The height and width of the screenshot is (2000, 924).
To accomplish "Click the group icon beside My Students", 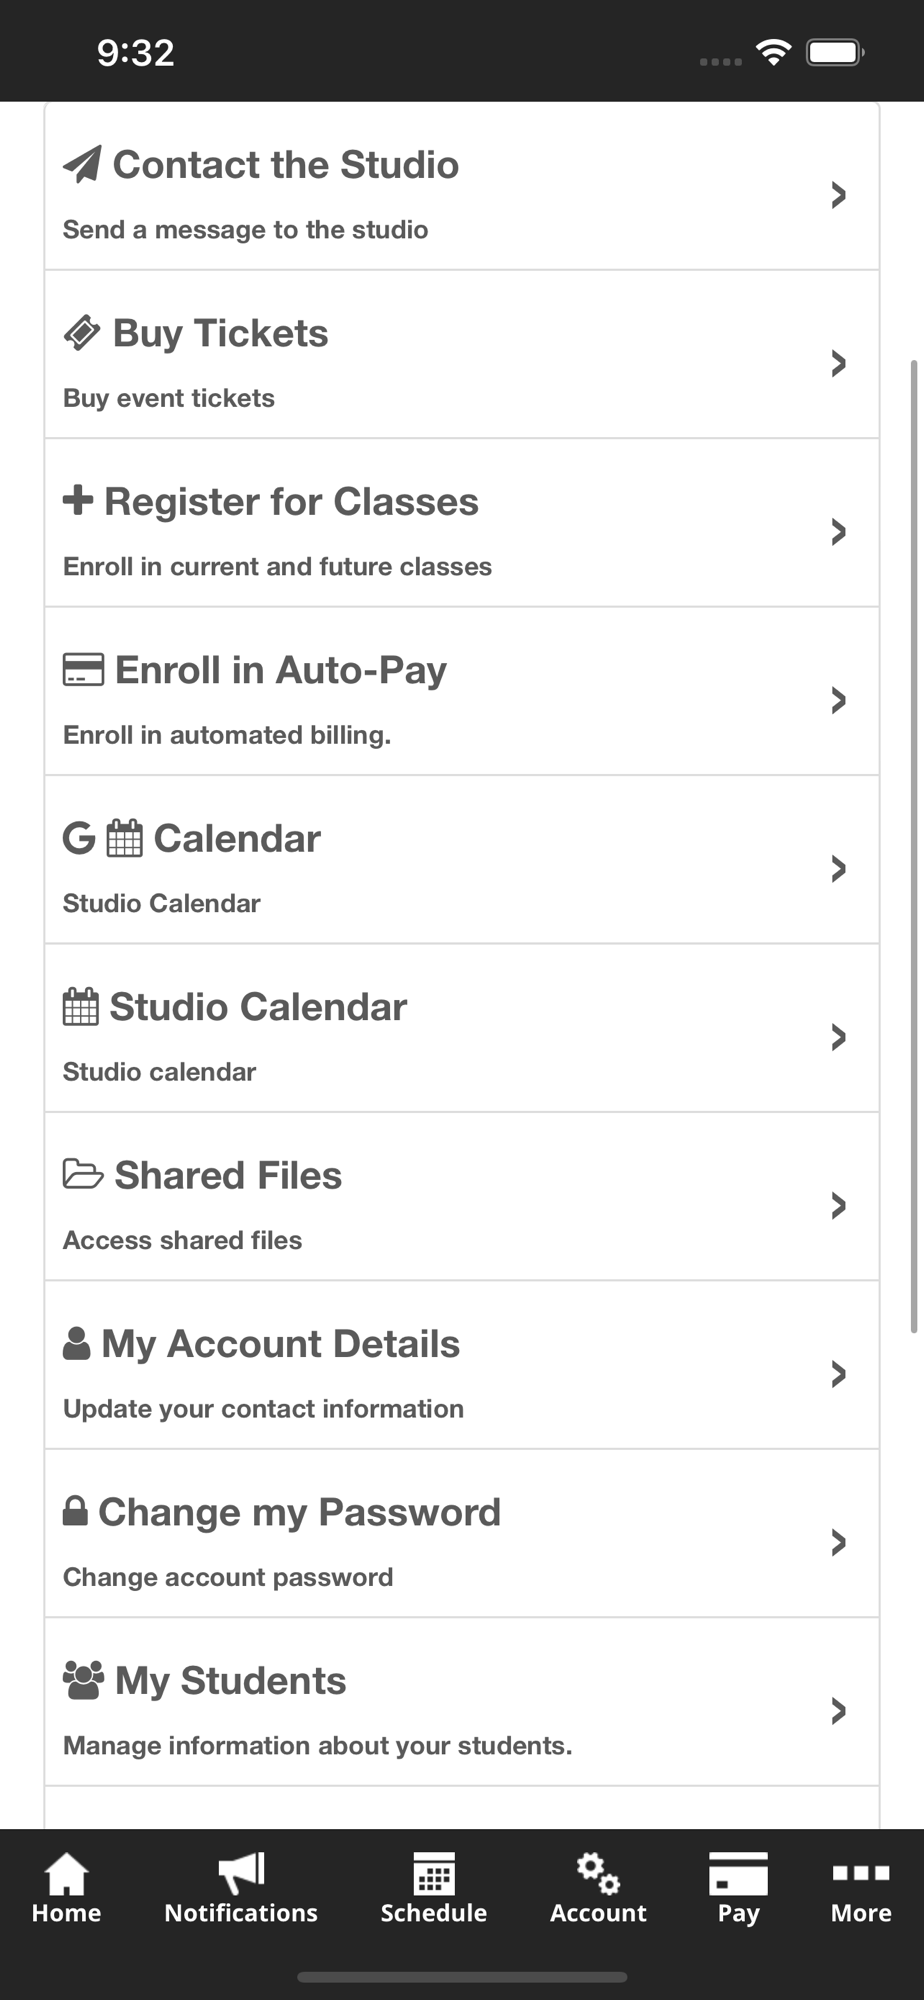I will (83, 1680).
